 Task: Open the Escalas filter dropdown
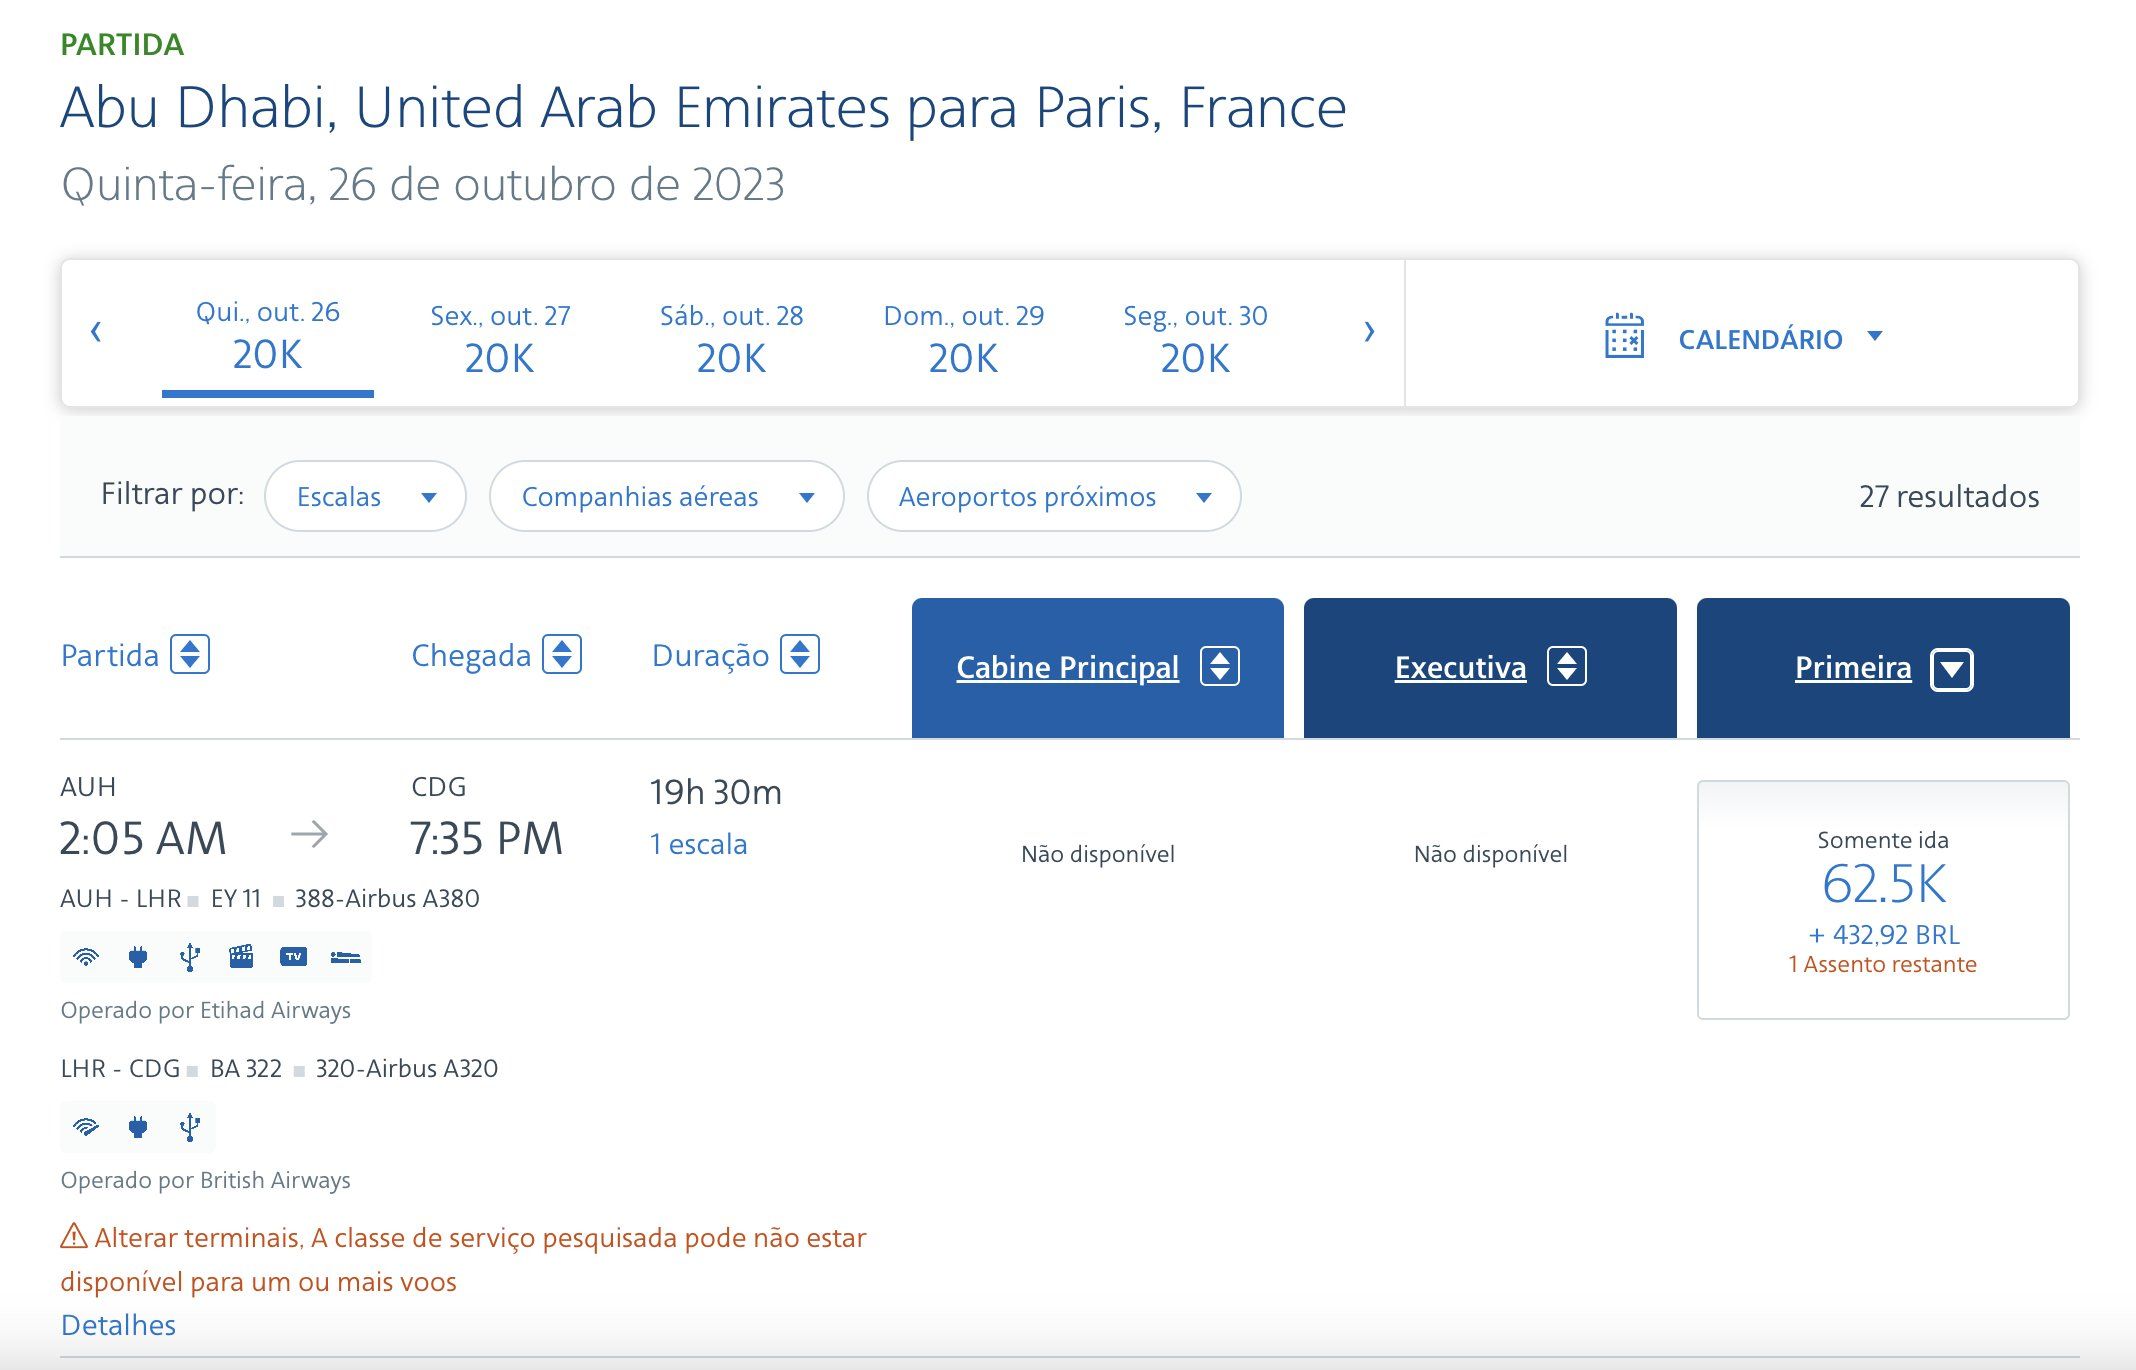pyautogui.click(x=365, y=496)
